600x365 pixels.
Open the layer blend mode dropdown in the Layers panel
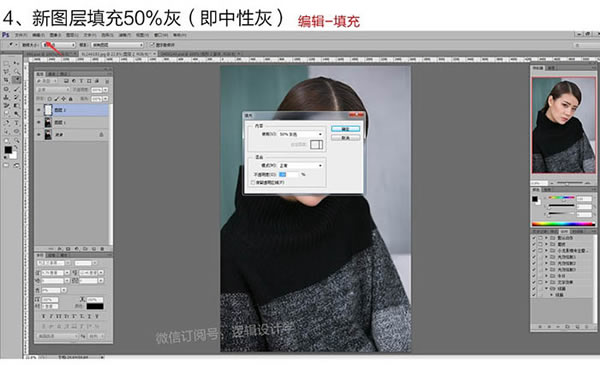(53, 90)
